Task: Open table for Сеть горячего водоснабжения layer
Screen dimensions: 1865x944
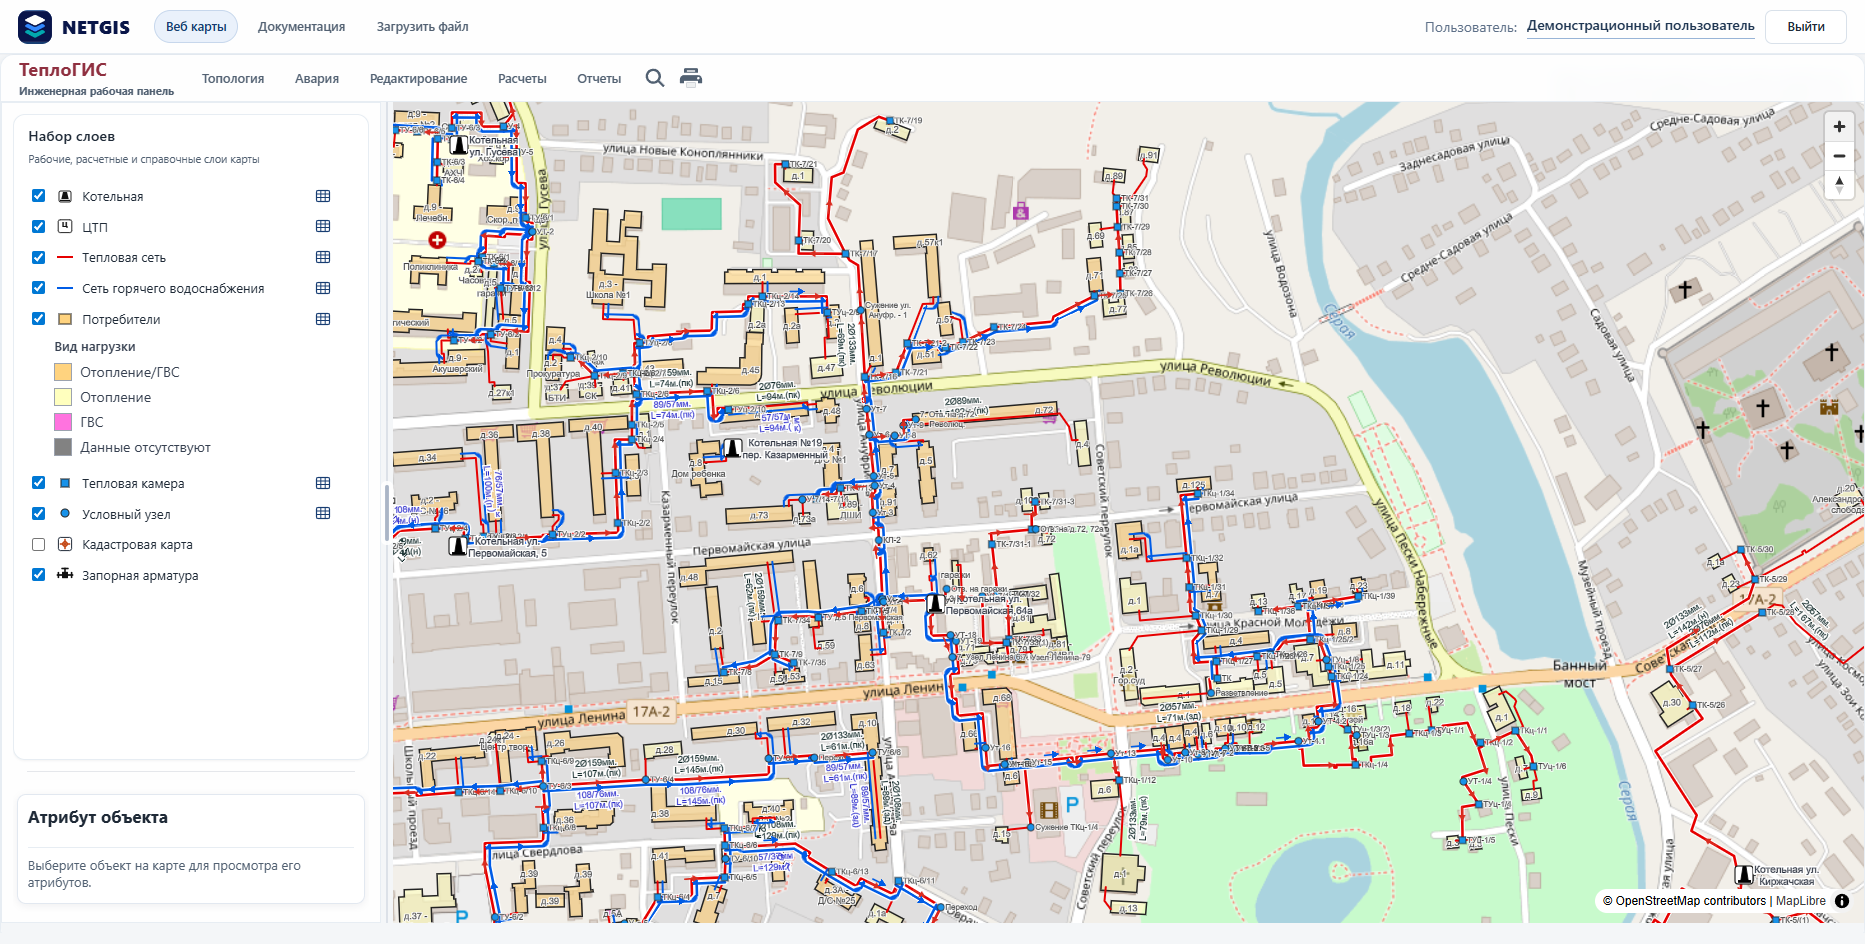Action: pyautogui.click(x=323, y=288)
